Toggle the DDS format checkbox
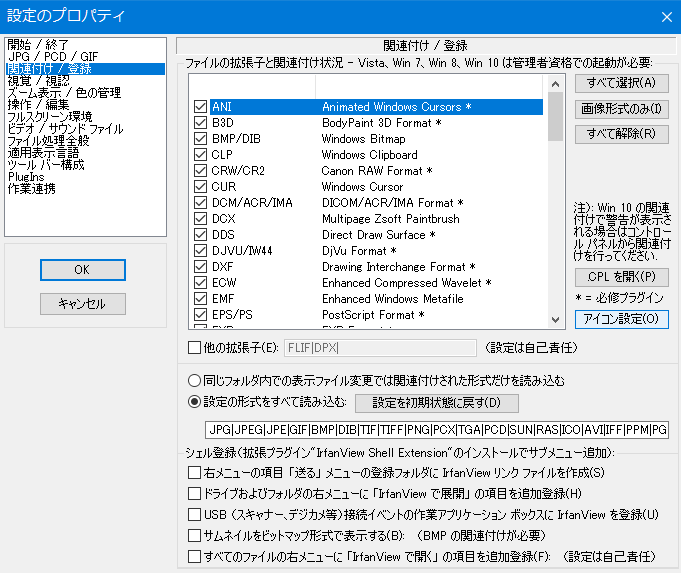This screenshot has height=573, width=681. (x=200, y=235)
